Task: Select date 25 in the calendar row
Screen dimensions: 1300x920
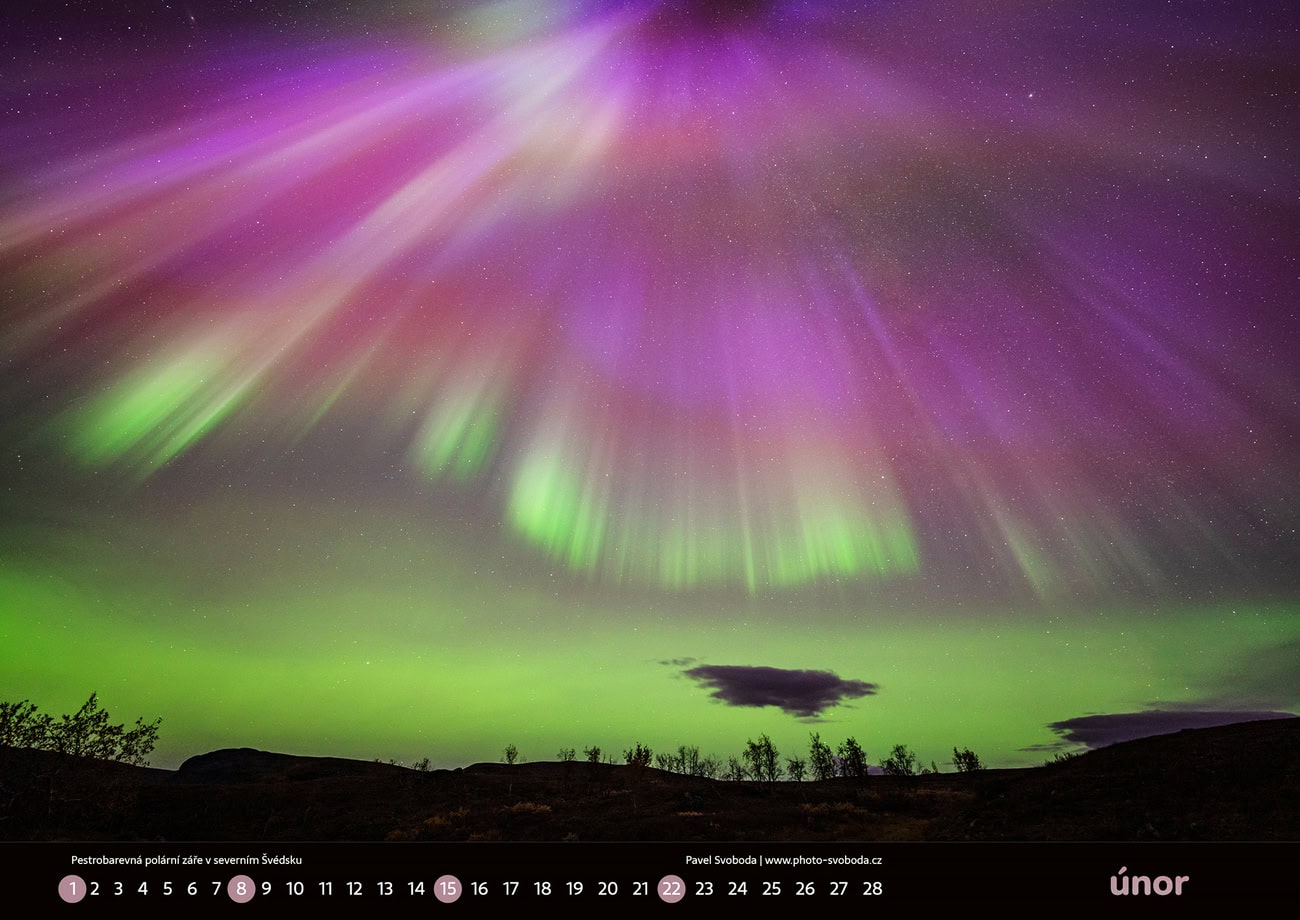Action: tap(771, 889)
